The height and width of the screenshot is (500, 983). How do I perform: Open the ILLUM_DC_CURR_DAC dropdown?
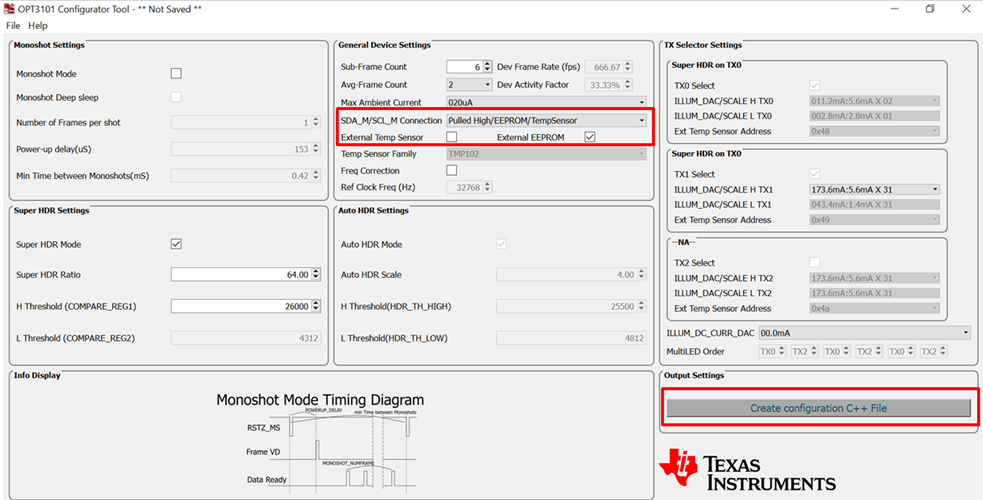pyautogui.click(x=864, y=333)
